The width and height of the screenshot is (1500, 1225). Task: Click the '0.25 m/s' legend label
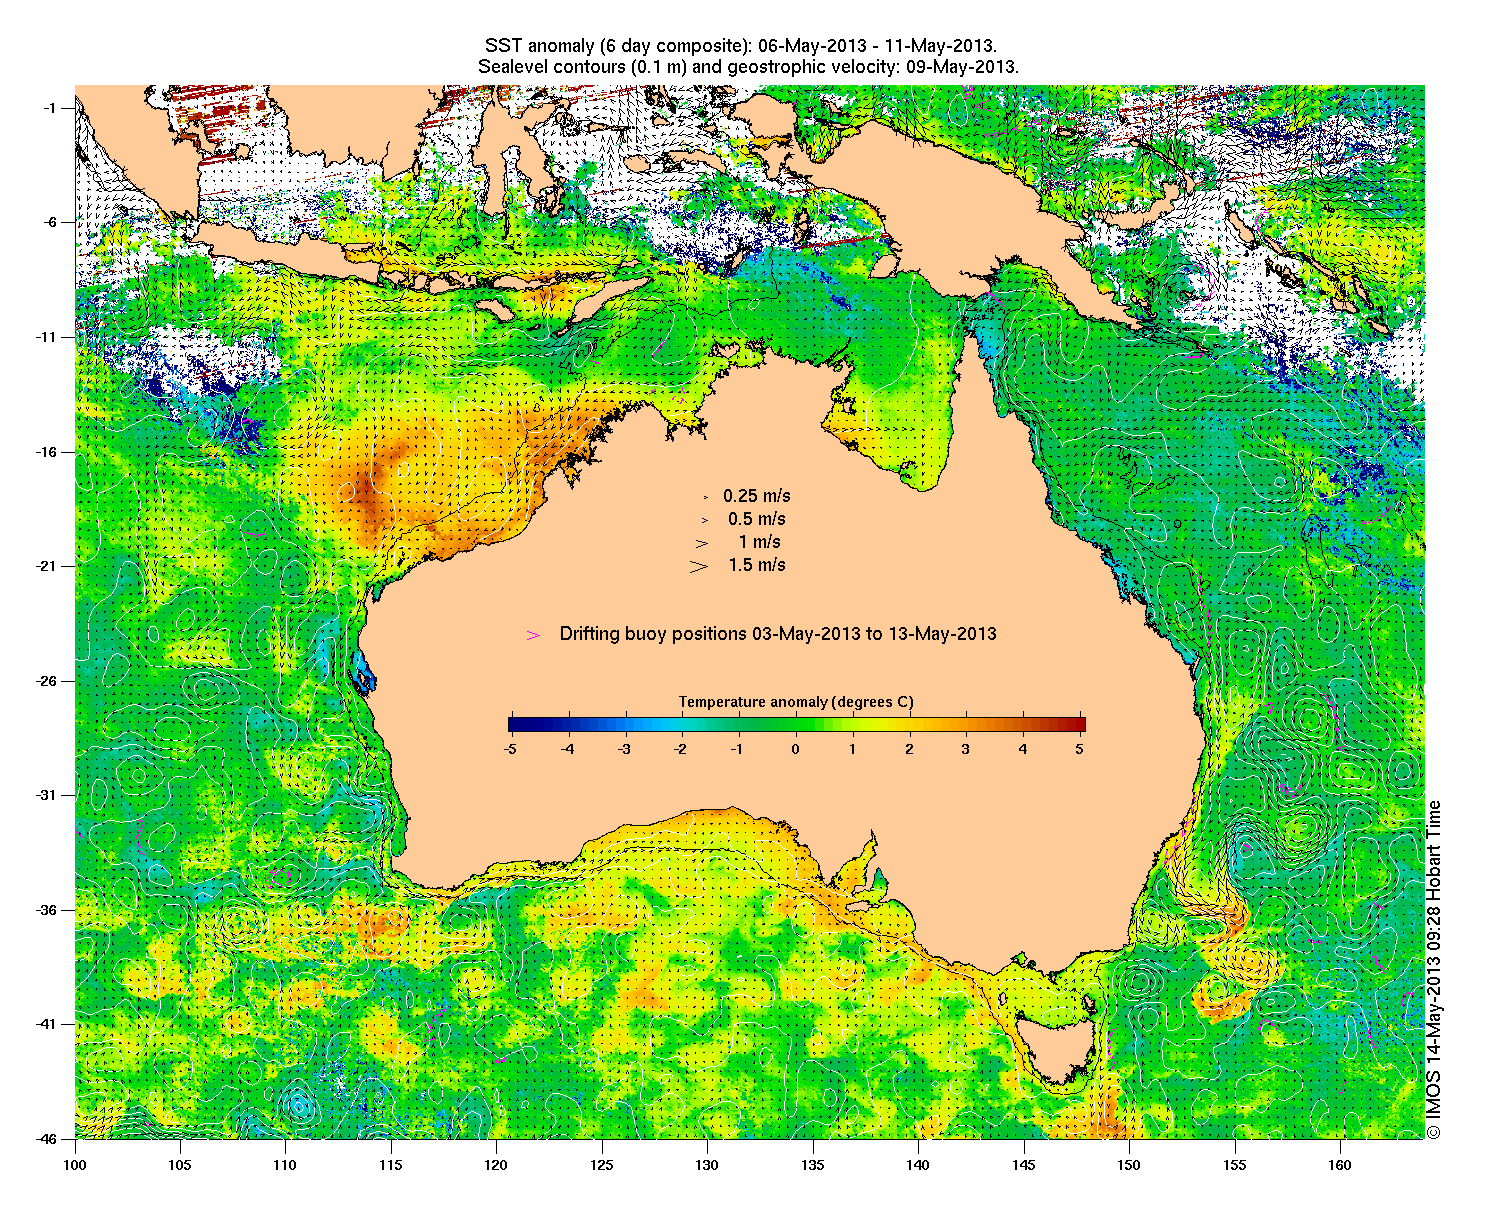click(x=757, y=496)
